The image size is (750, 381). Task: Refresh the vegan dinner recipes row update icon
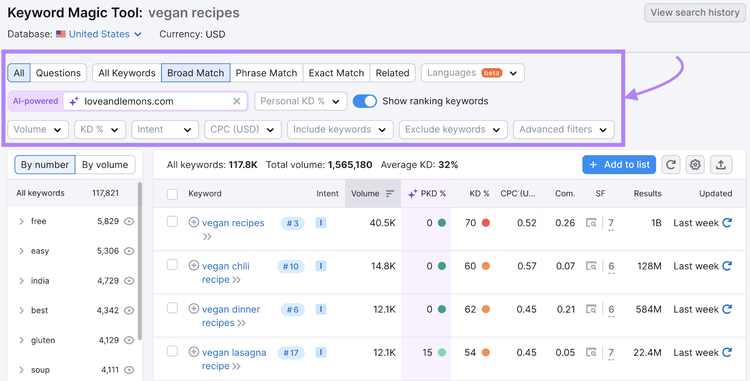pos(727,309)
